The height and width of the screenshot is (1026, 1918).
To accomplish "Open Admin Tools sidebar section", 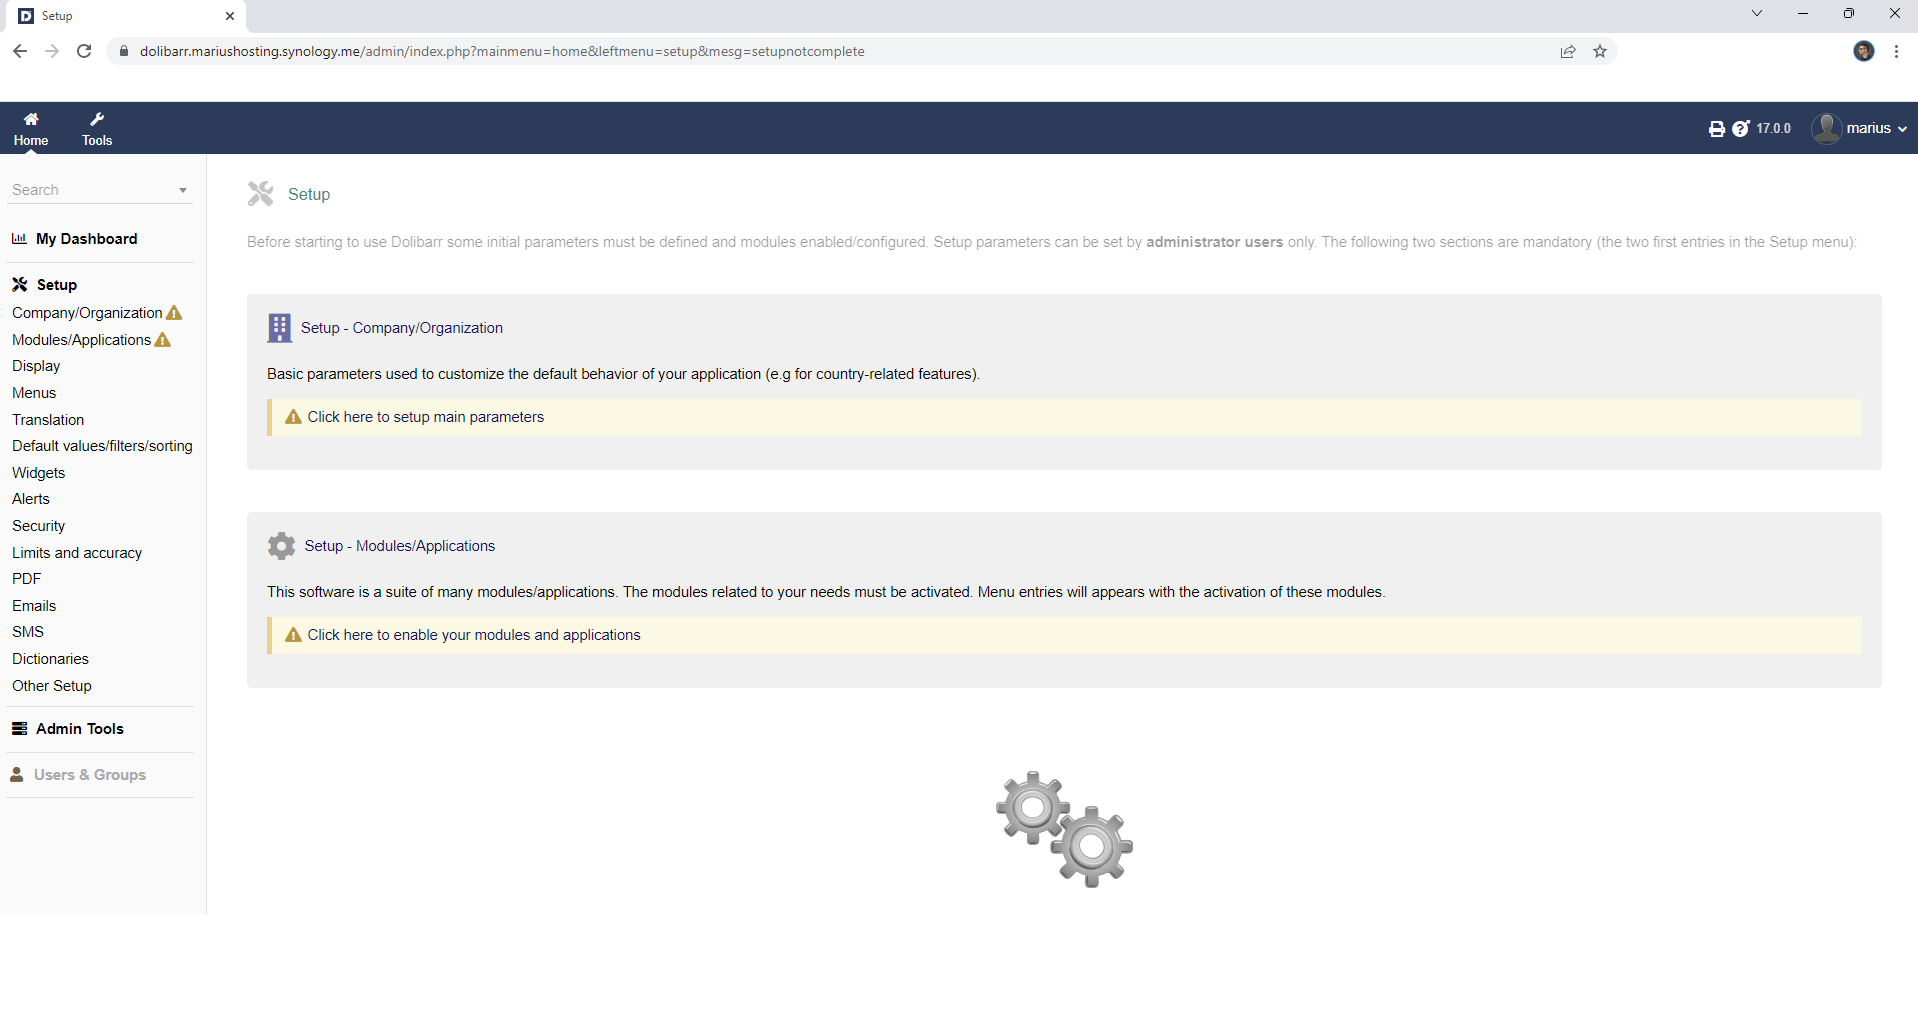I will (79, 729).
